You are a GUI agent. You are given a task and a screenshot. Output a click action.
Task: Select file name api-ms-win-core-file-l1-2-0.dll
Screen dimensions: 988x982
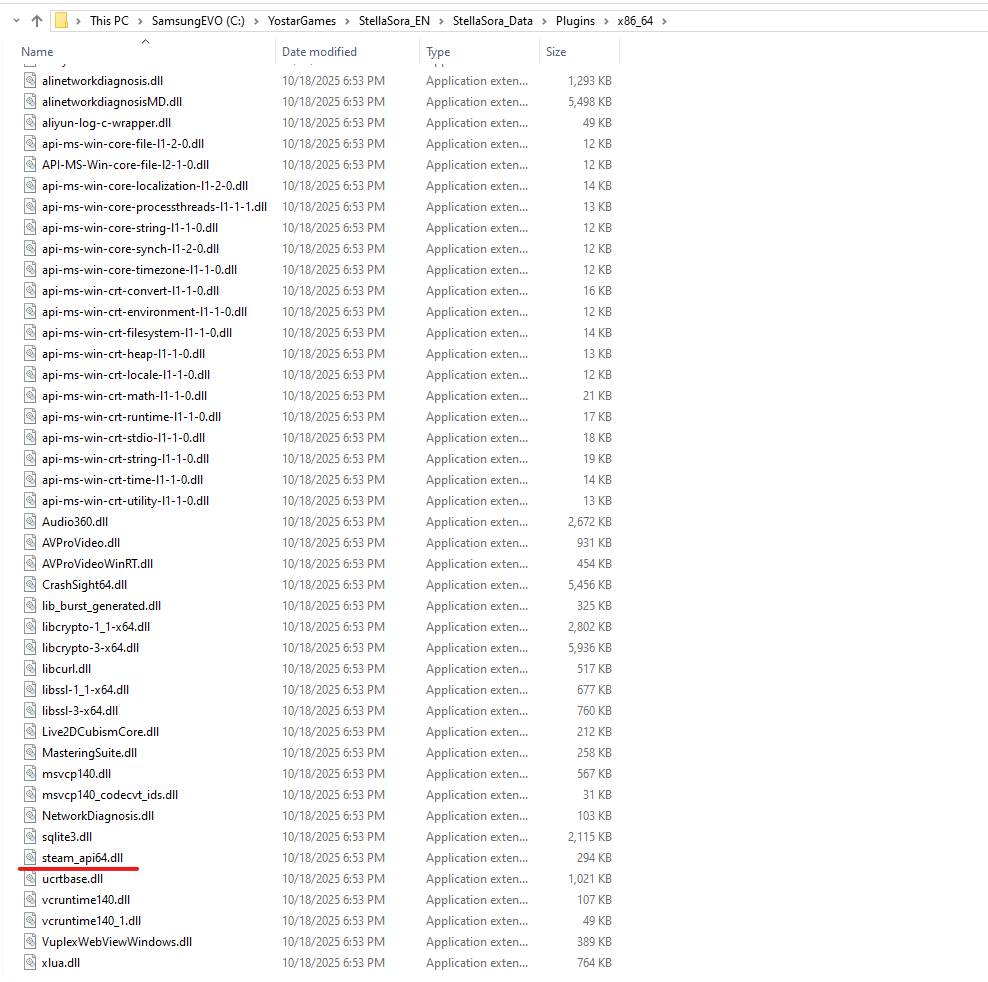123,144
